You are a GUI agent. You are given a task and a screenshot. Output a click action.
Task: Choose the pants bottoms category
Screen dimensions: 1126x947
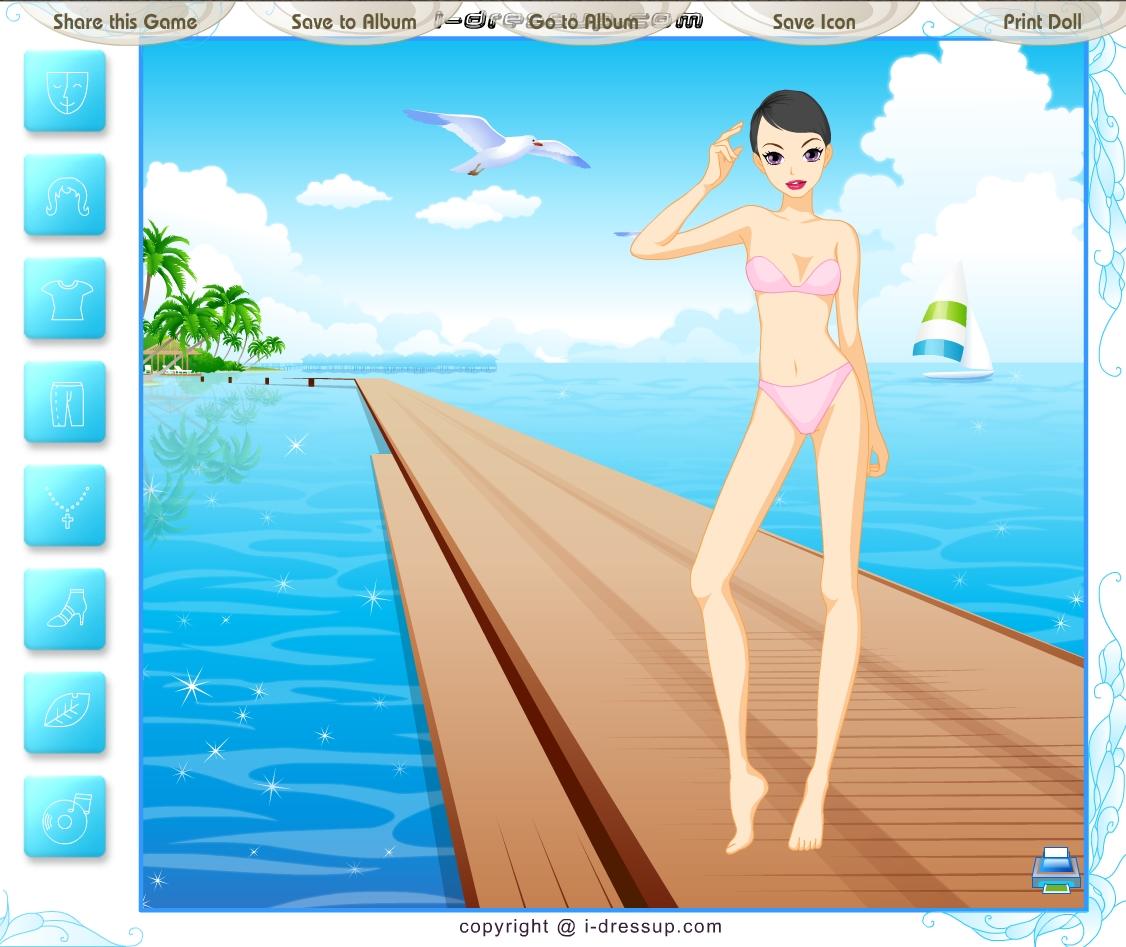click(65, 402)
